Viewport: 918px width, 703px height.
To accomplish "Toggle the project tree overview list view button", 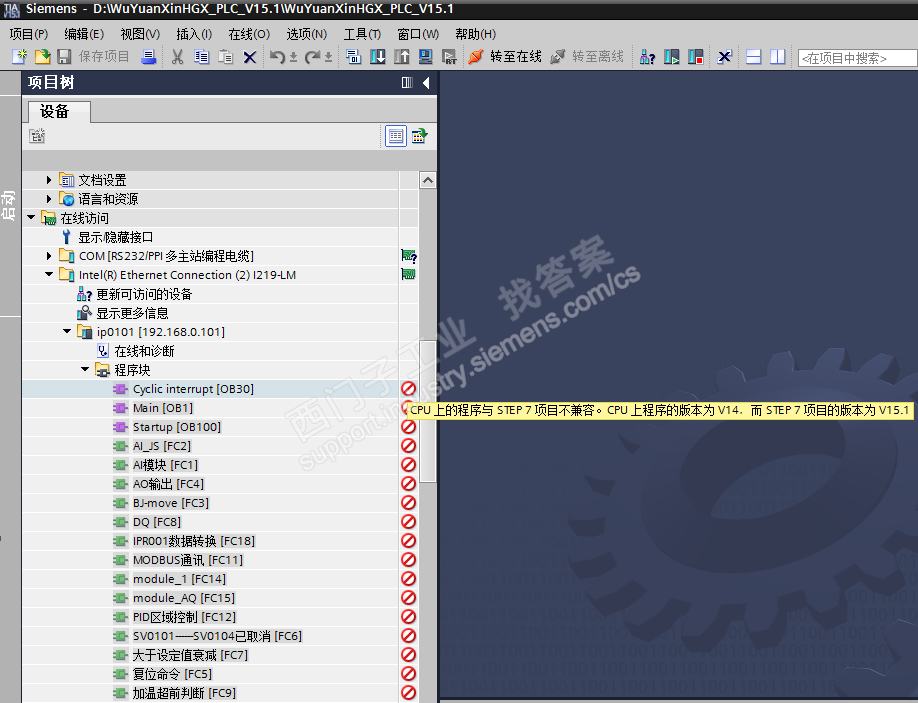I will (396, 136).
